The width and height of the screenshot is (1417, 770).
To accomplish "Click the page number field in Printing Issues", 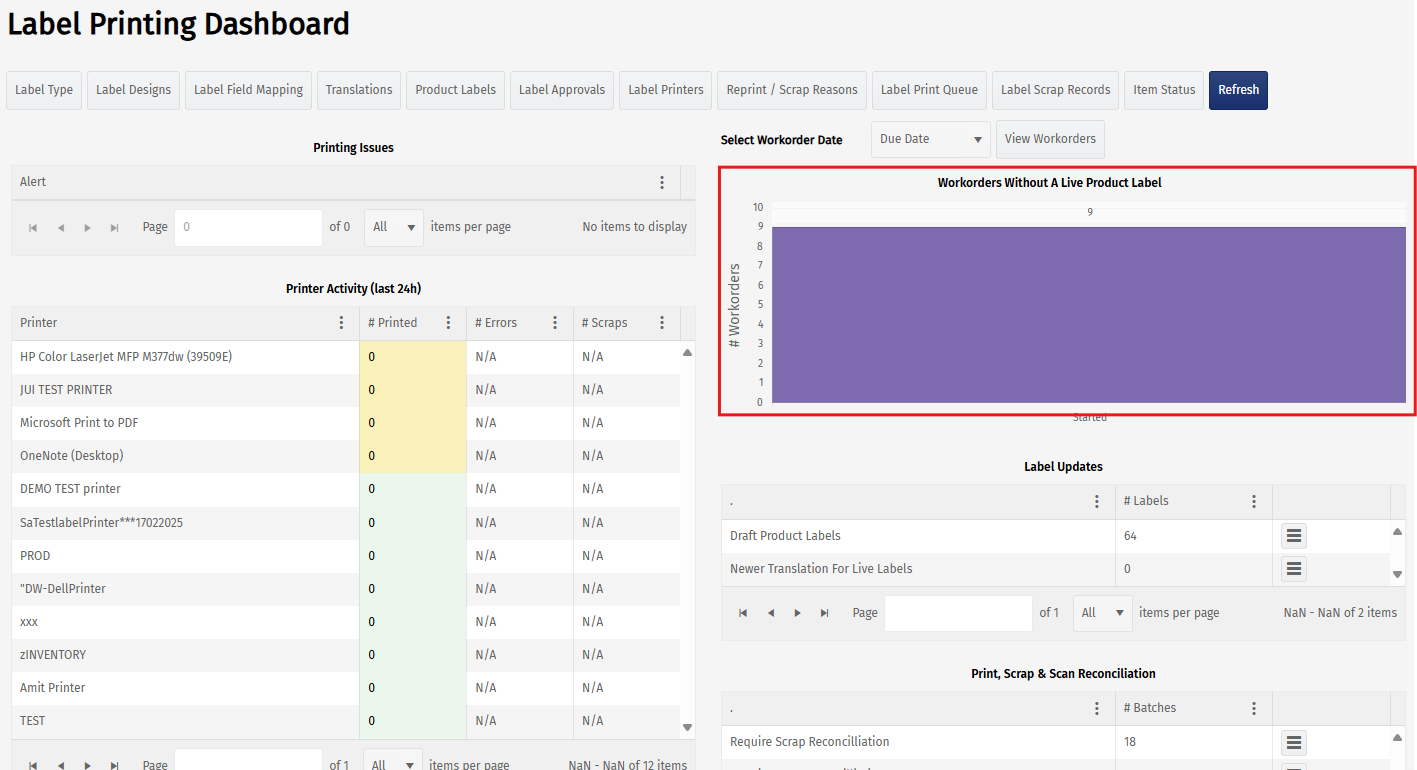I will (x=248, y=227).
